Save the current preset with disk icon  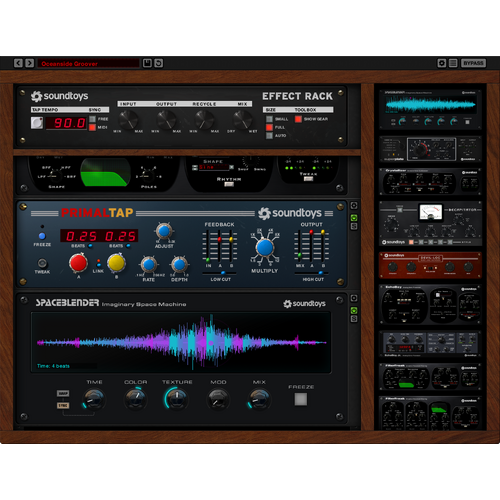[x=147, y=63]
